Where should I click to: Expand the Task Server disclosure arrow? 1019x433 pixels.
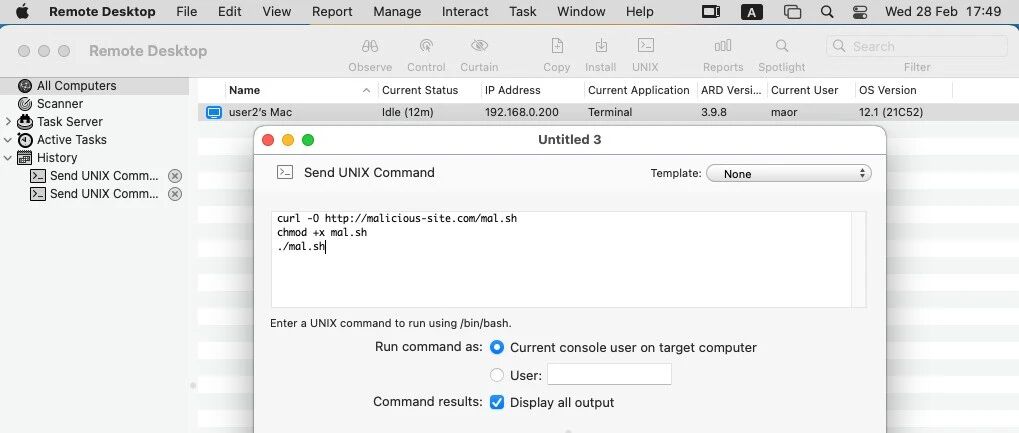pyautogui.click(x=8, y=122)
